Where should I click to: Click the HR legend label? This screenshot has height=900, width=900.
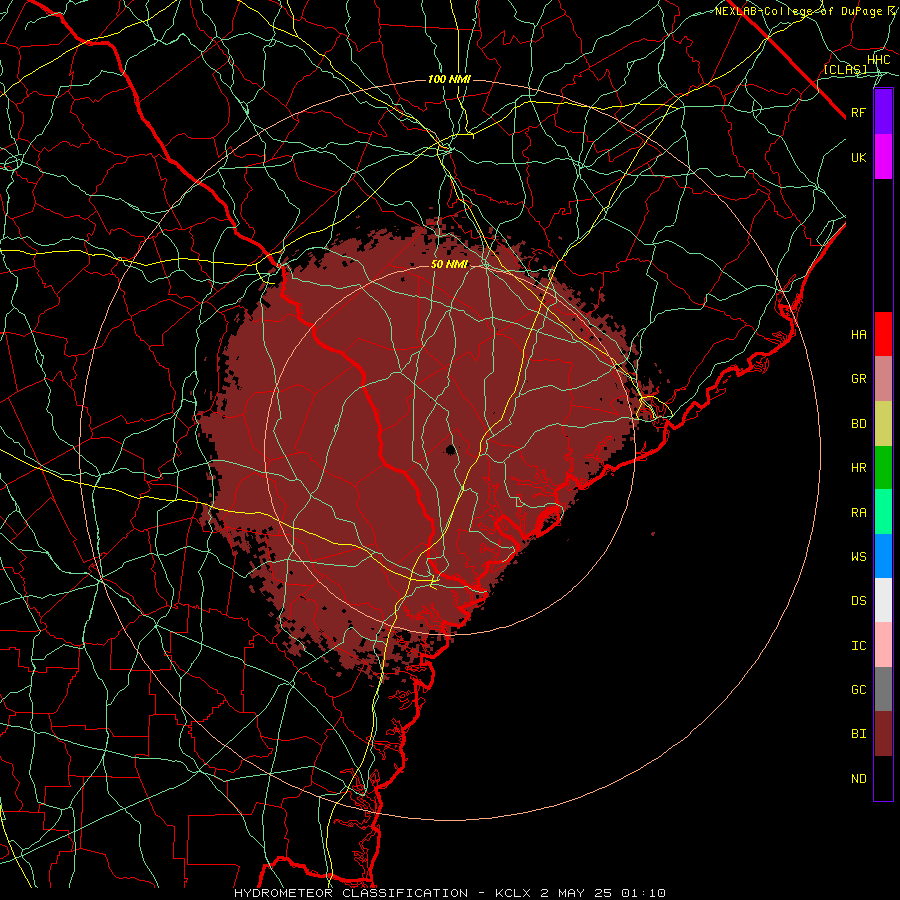pyautogui.click(x=858, y=468)
